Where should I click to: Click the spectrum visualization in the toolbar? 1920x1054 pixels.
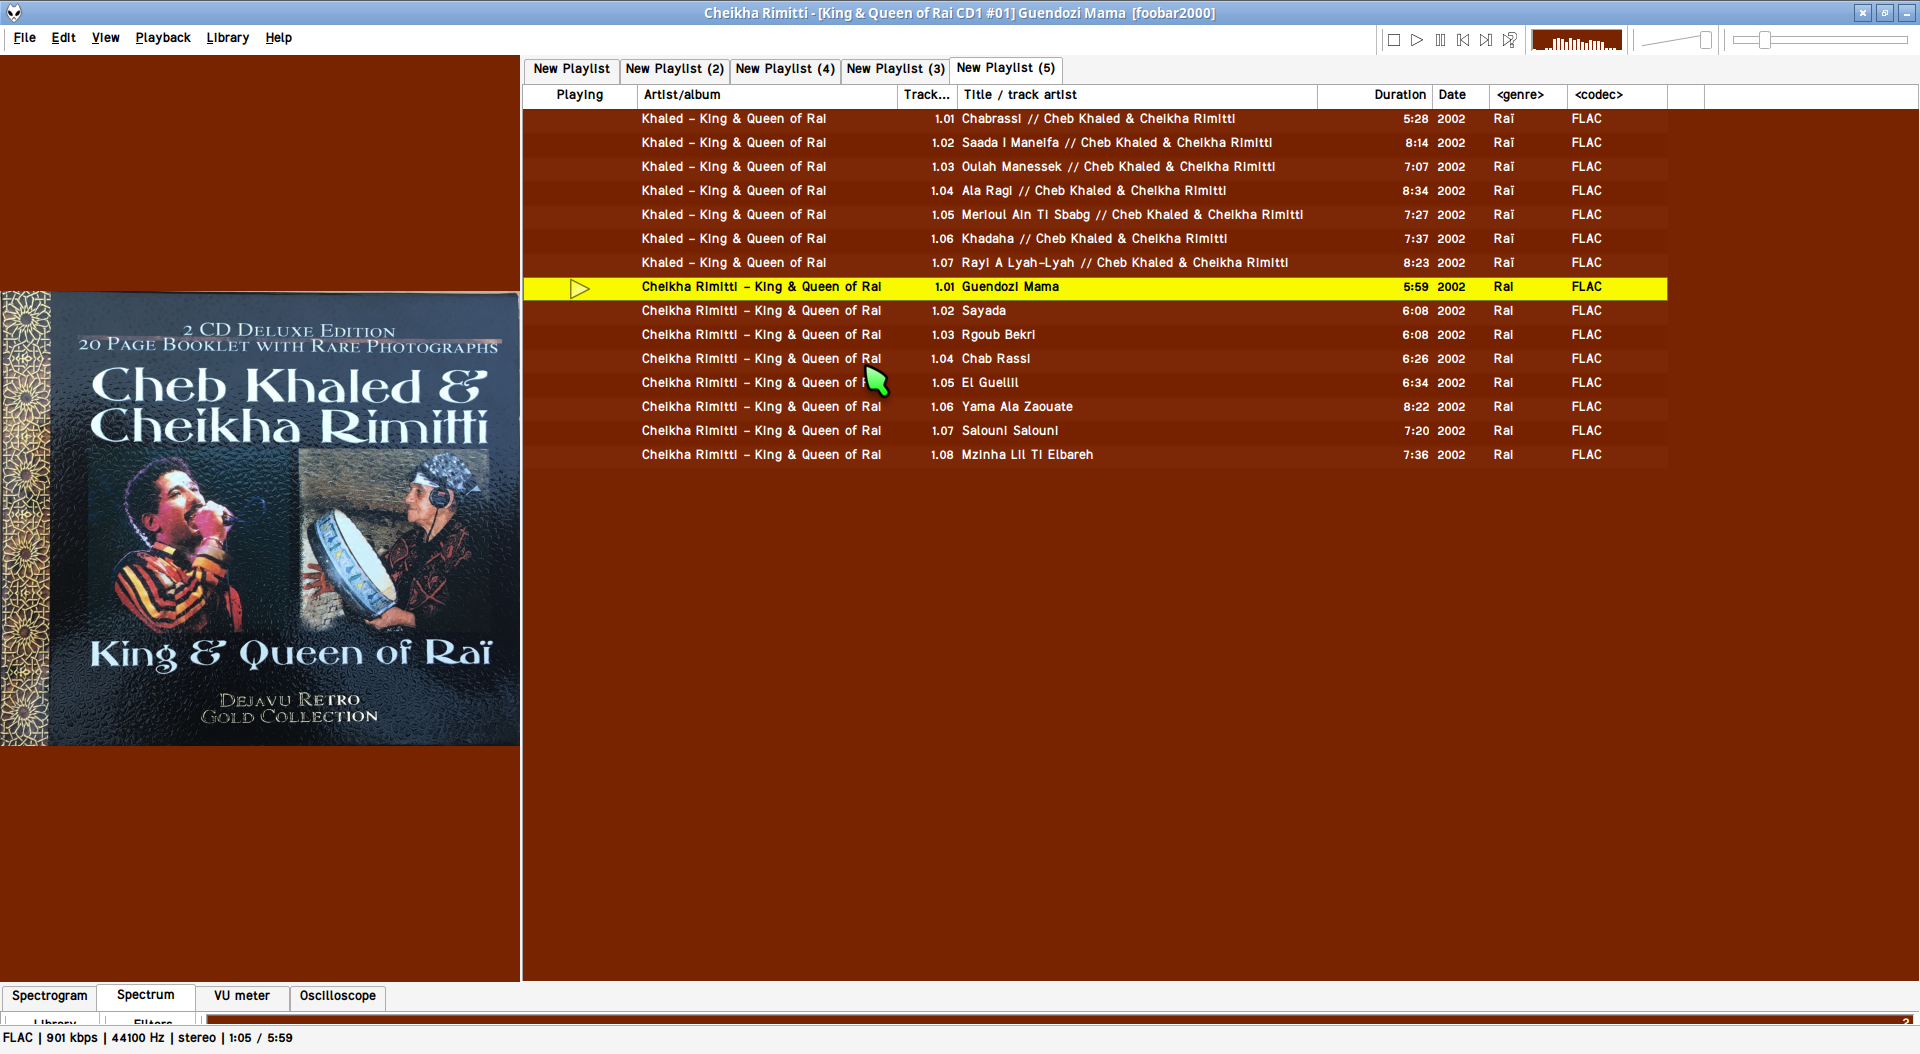(x=1577, y=40)
